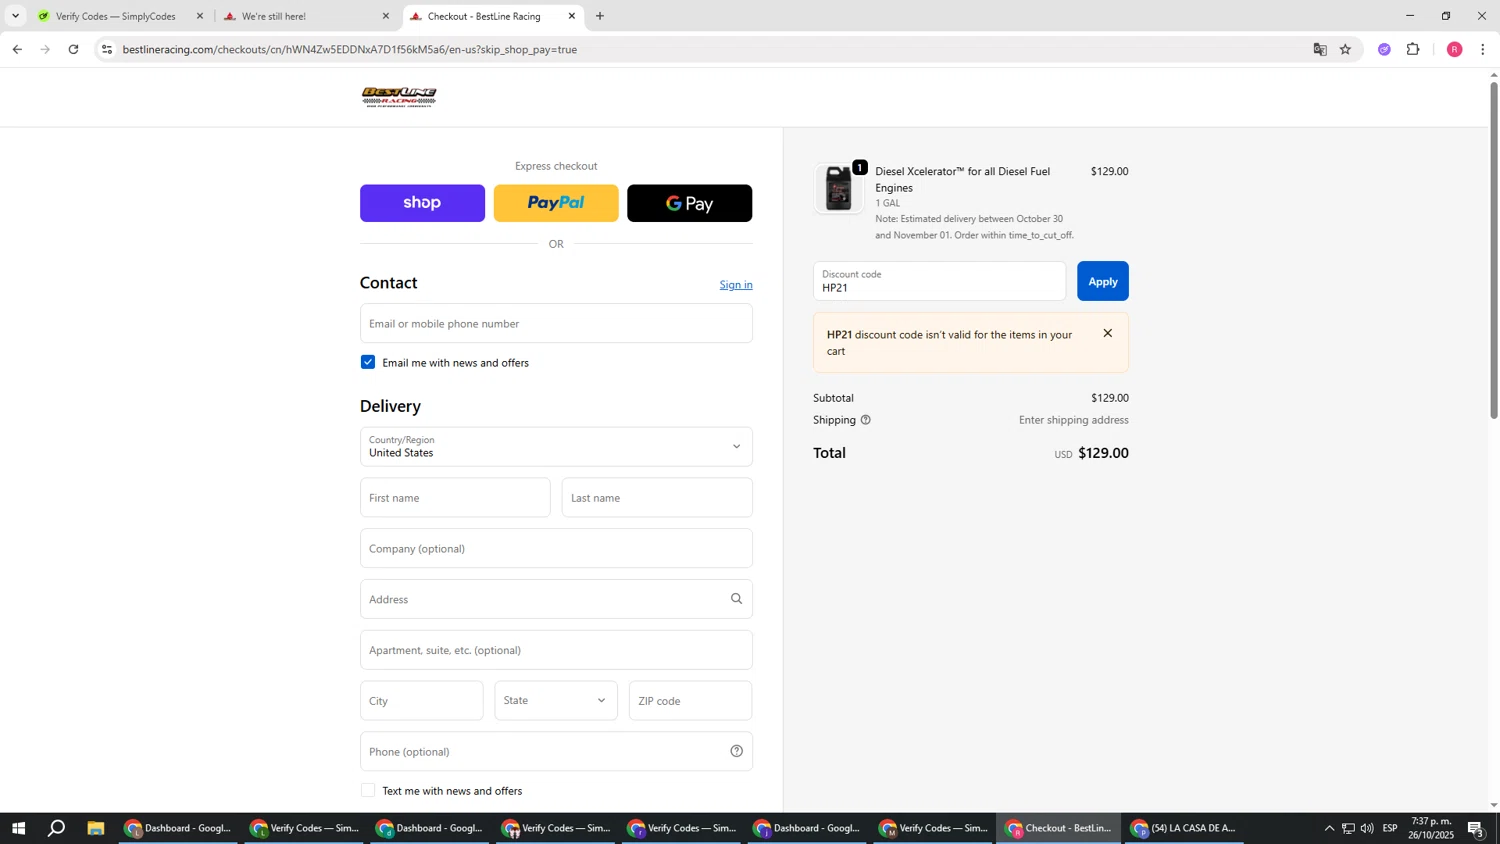The width and height of the screenshot is (1500, 844).
Task: Open the Windows Start menu
Action: tap(17, 828)
